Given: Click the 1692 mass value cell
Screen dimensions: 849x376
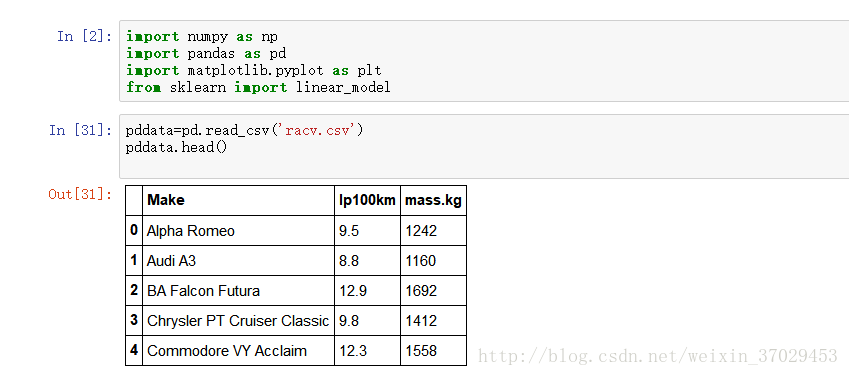Looking at the screenshot, I should pos(433,291).
